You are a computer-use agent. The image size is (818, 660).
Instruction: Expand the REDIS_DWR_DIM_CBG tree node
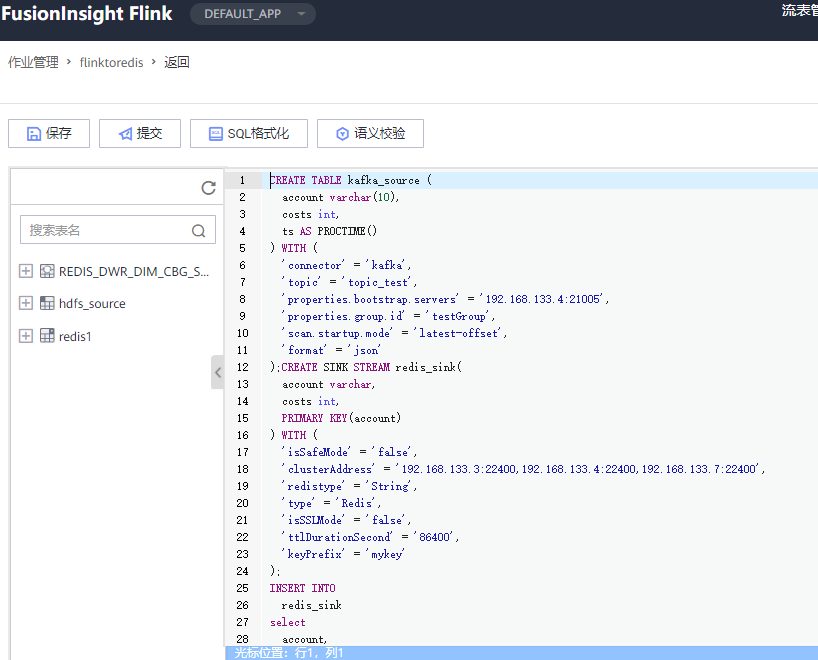pyautogui.click(x=26, y=271)
